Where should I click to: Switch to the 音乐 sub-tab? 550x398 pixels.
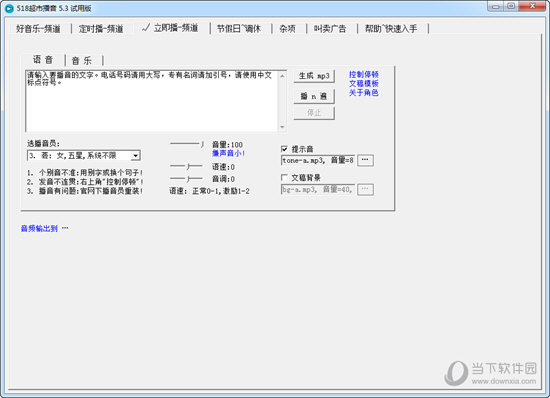(82, 61)
